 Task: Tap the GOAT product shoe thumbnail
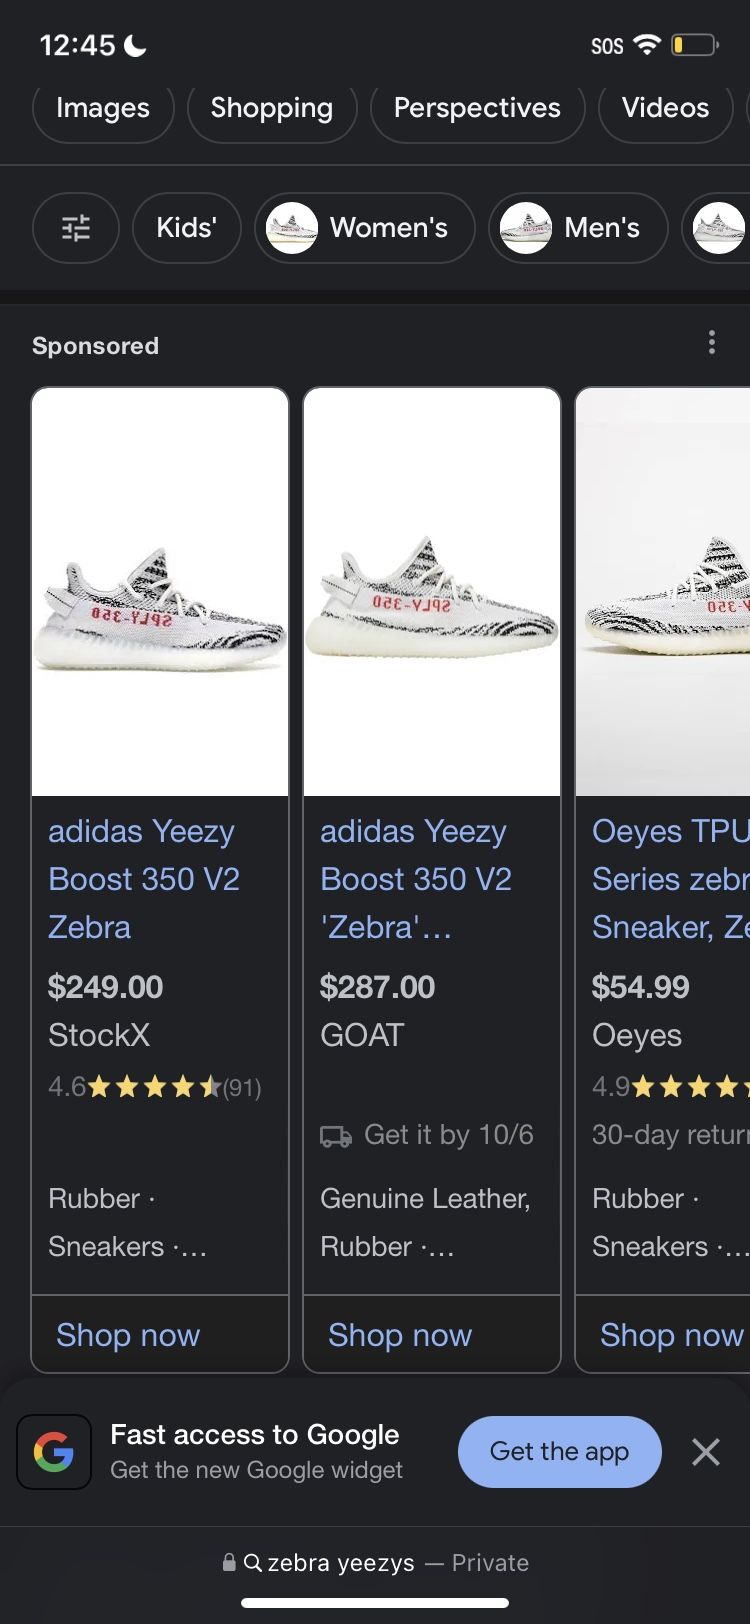[431, 588]
